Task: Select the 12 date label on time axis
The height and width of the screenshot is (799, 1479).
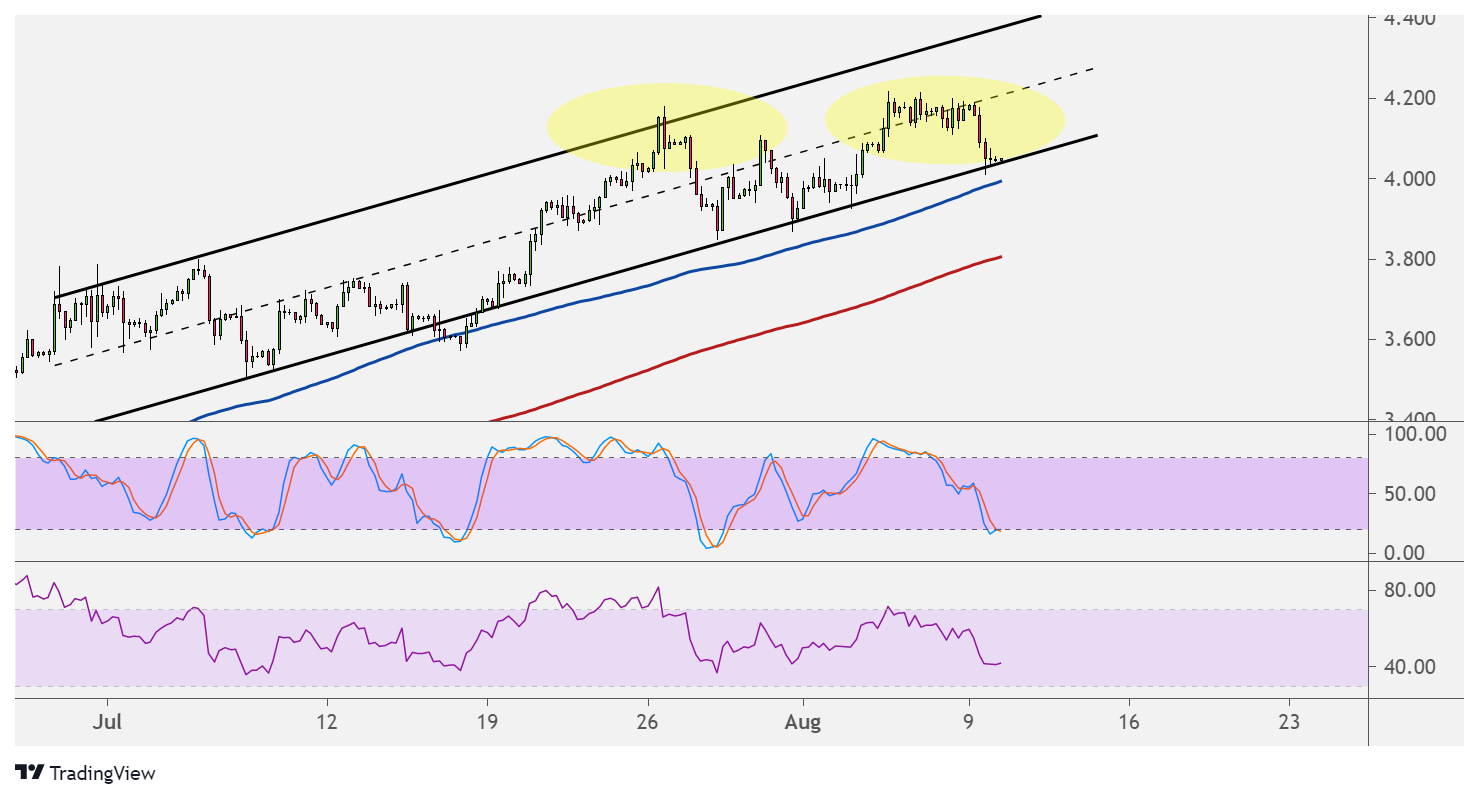Action: [326, 722]
